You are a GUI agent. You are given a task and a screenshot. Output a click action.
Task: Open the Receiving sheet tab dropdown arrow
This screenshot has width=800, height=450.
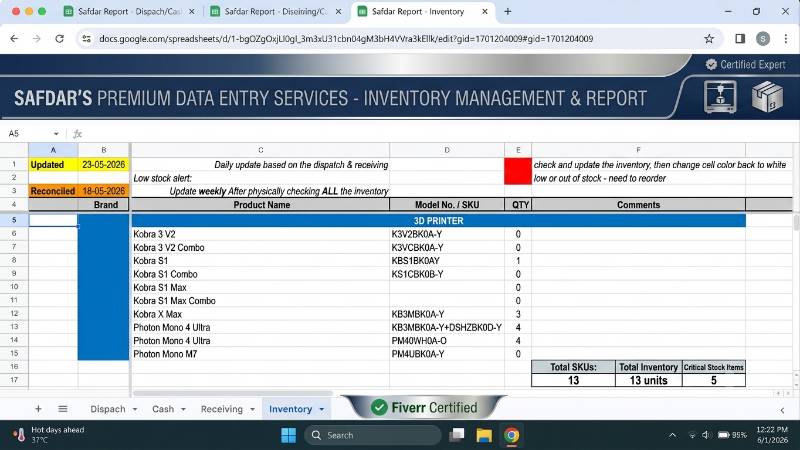tap(252, 409)
